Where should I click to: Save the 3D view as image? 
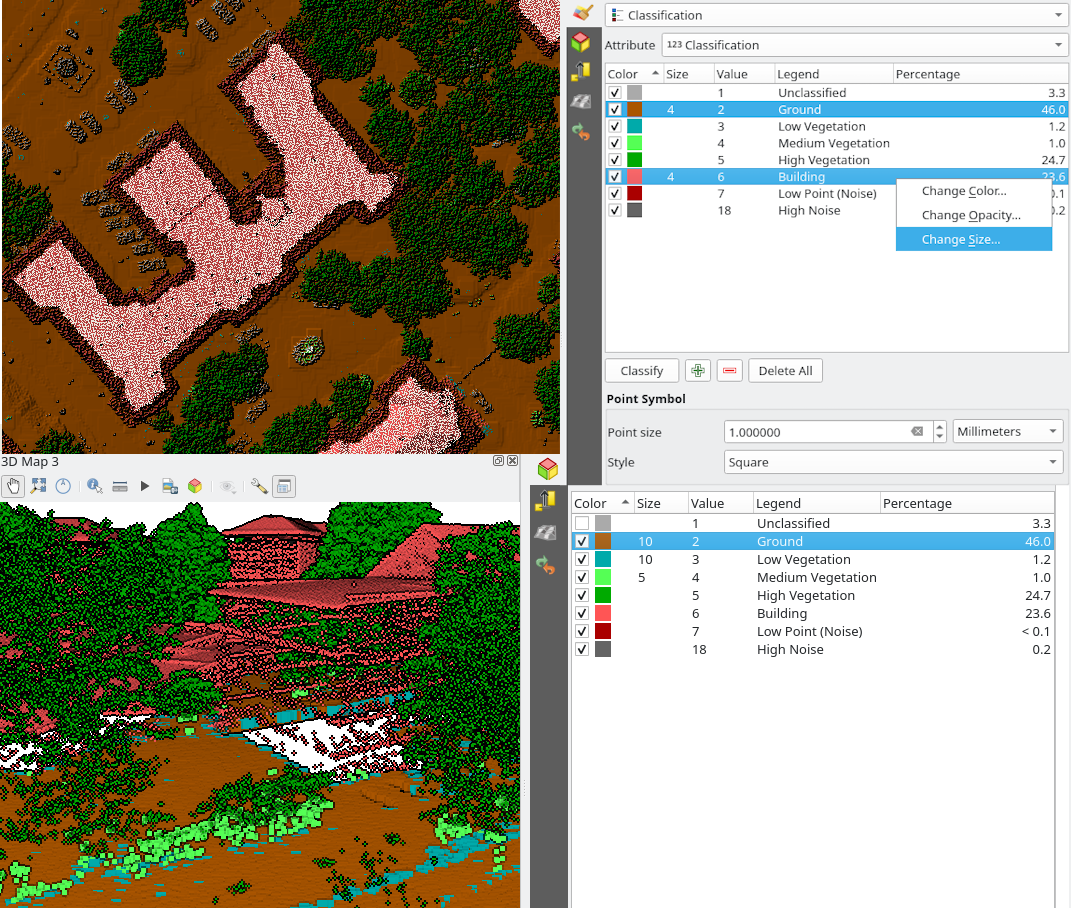pyautogui.click(x=170, y=486)
